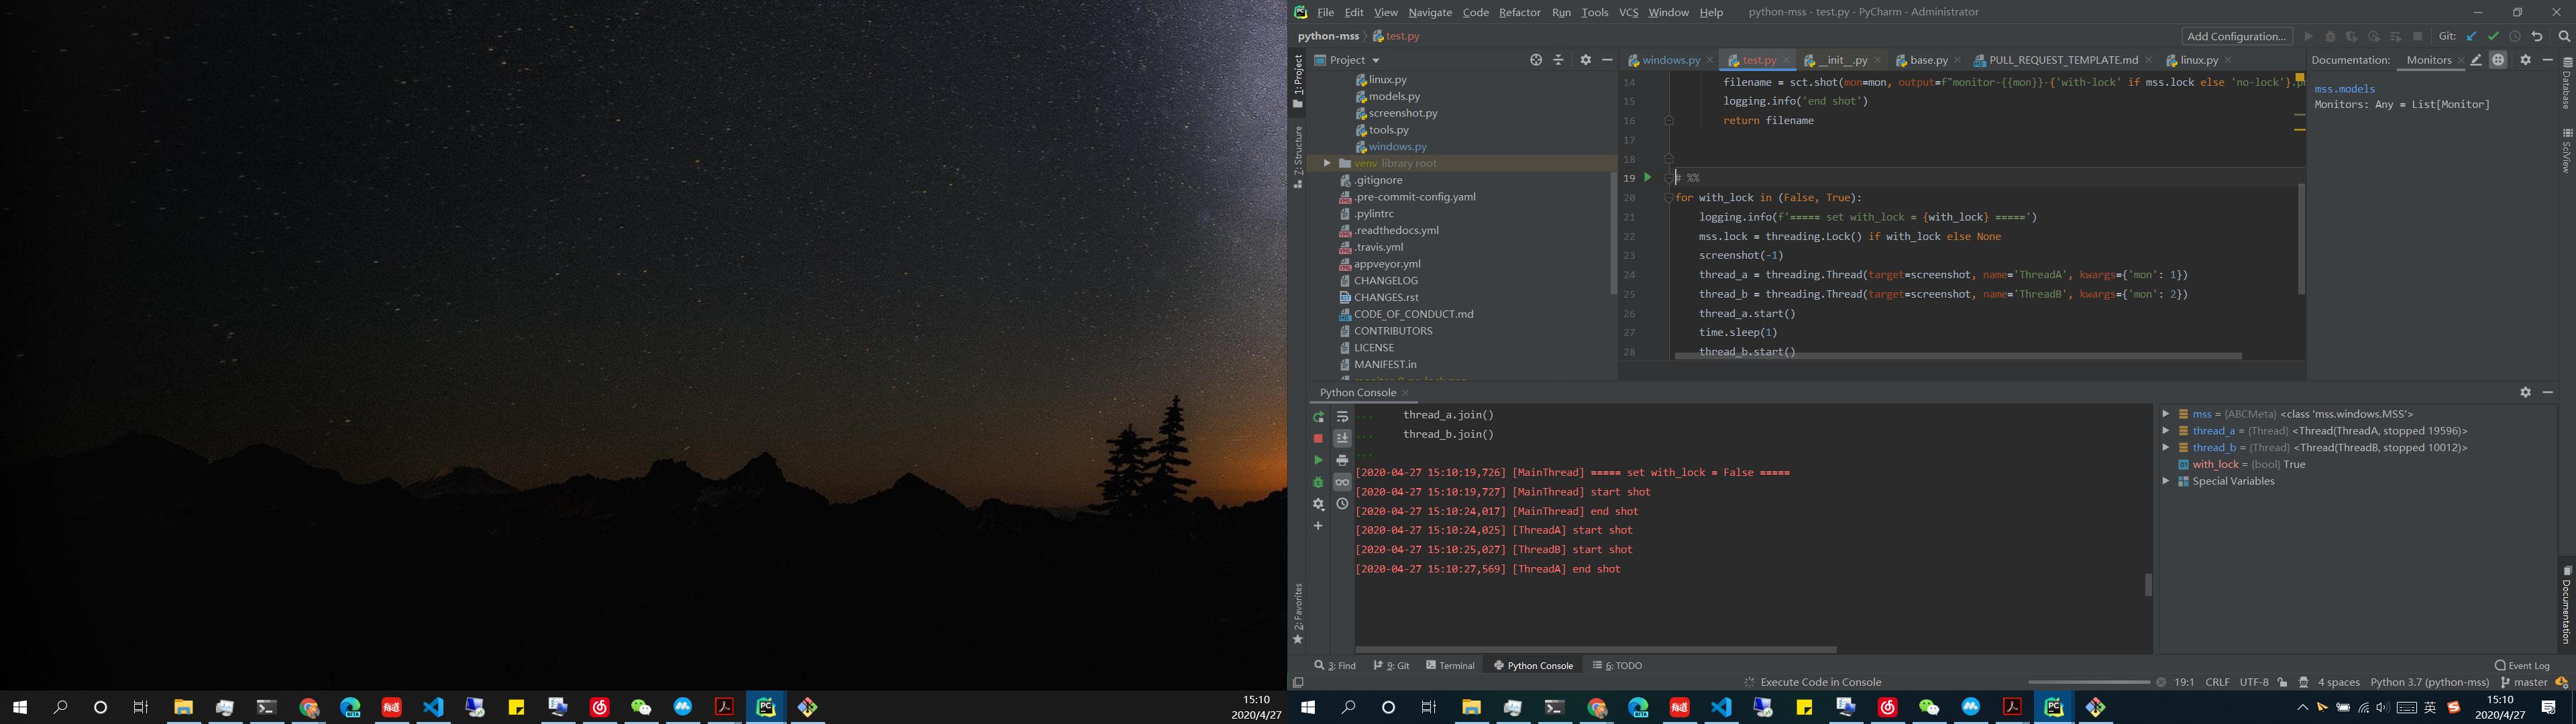Click the Execute Current Statement play icon
Screen dimensions: 2576x724
point(1318,461)
